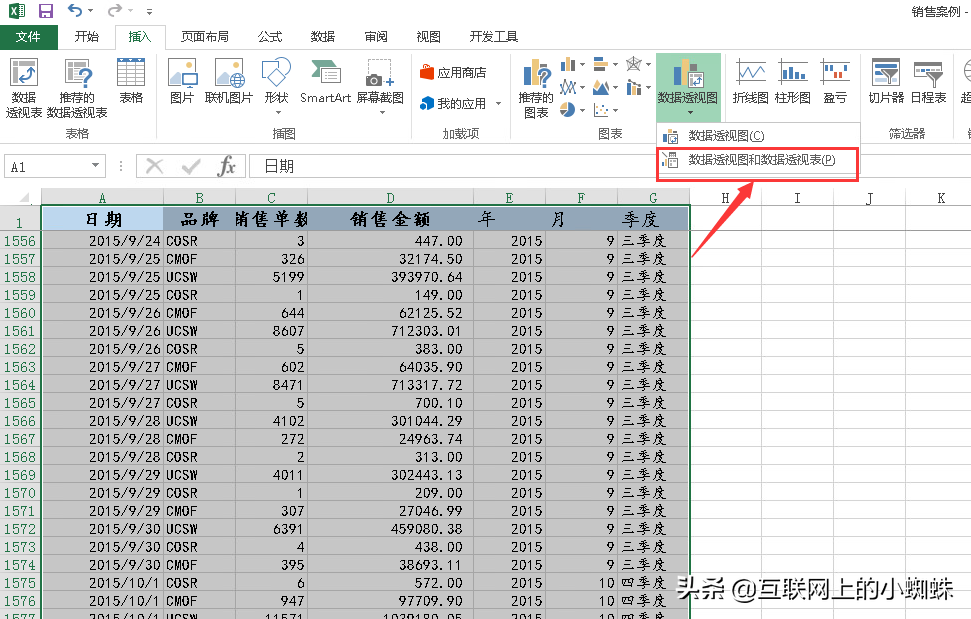
Task: Click header cell 销售金额
Action: tap(390, 219)
